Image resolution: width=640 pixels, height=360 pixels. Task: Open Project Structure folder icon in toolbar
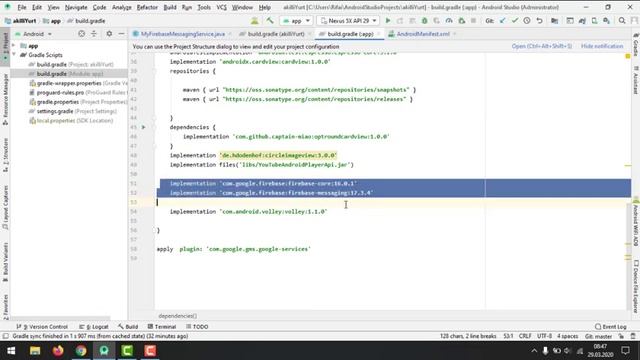[554, 21]
